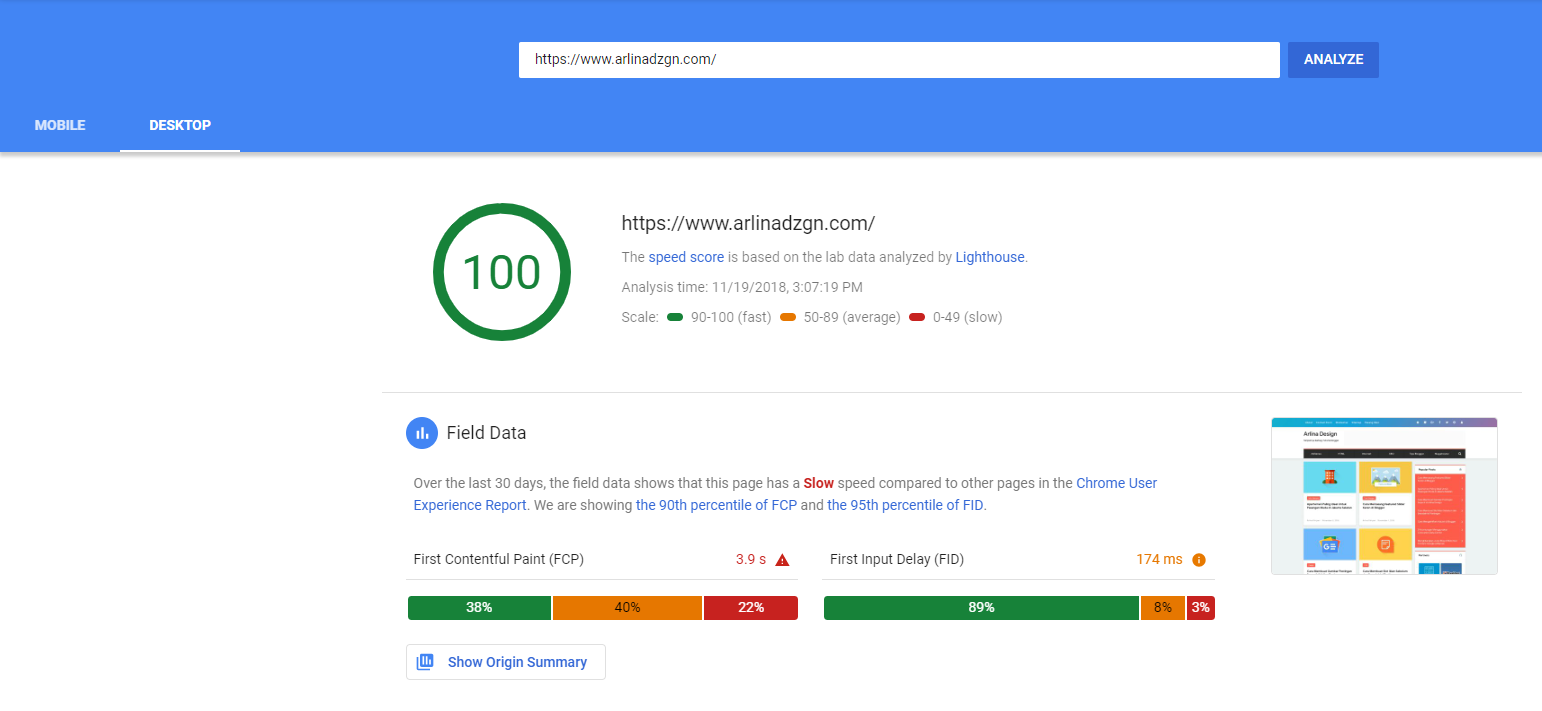Click the red FCP warning triangle icon
1542x711 pixels.
click(782, 560)
